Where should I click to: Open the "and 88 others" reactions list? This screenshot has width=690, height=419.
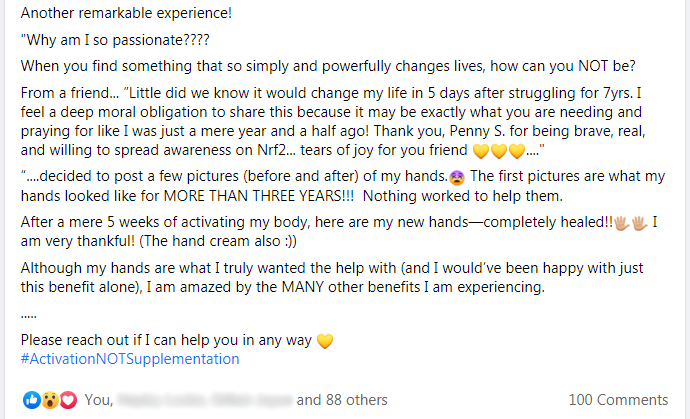[342, 400]
